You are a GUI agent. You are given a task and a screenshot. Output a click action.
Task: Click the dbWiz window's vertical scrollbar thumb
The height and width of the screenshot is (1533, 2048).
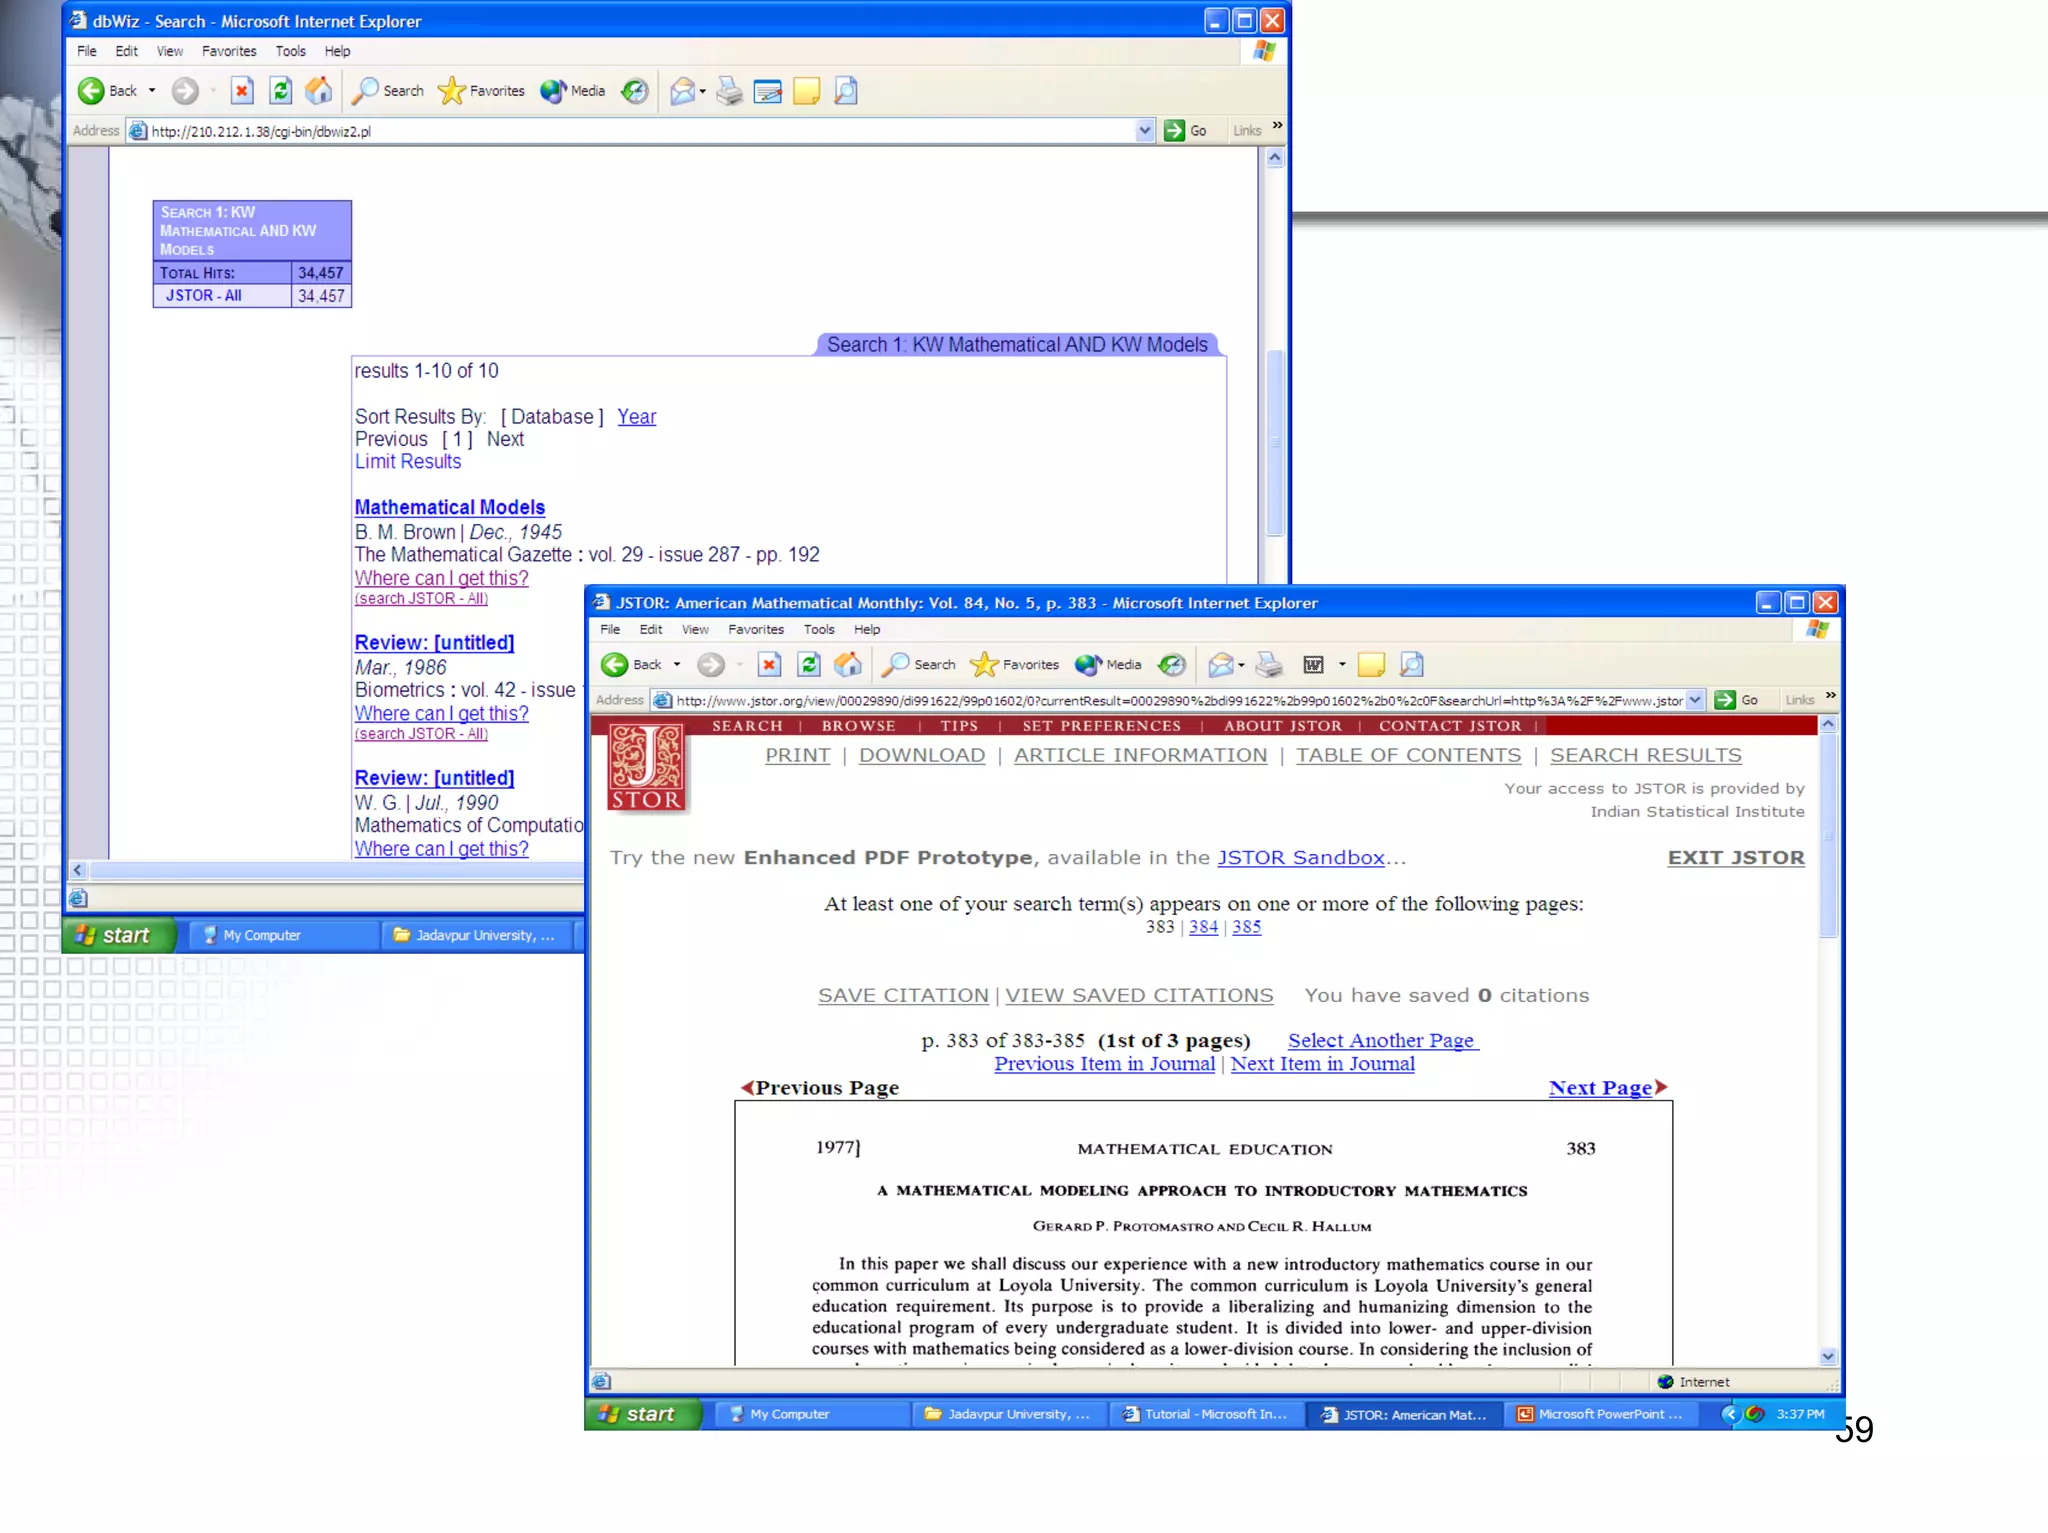(1274, 440)
